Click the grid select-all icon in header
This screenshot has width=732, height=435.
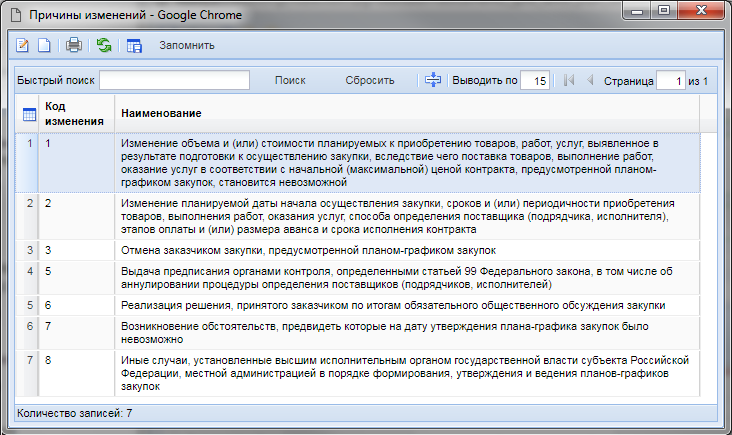(29, 114)
